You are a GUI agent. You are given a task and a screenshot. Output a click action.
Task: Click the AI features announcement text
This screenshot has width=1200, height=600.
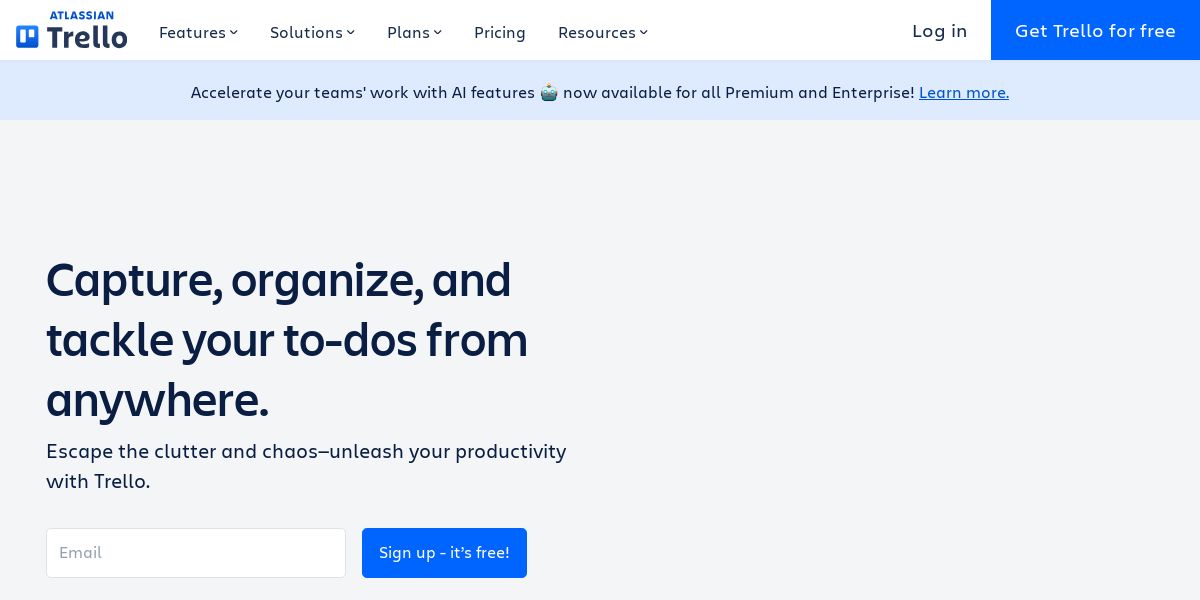(x=362, y=93)
